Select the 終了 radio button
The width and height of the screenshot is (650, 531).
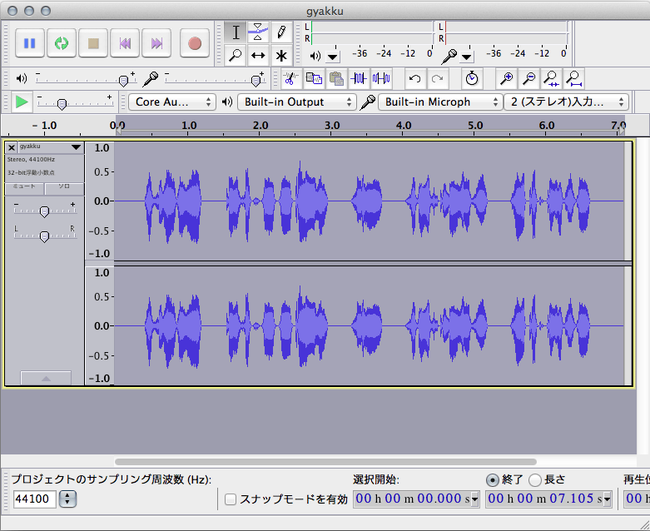(x=492, y=480)
